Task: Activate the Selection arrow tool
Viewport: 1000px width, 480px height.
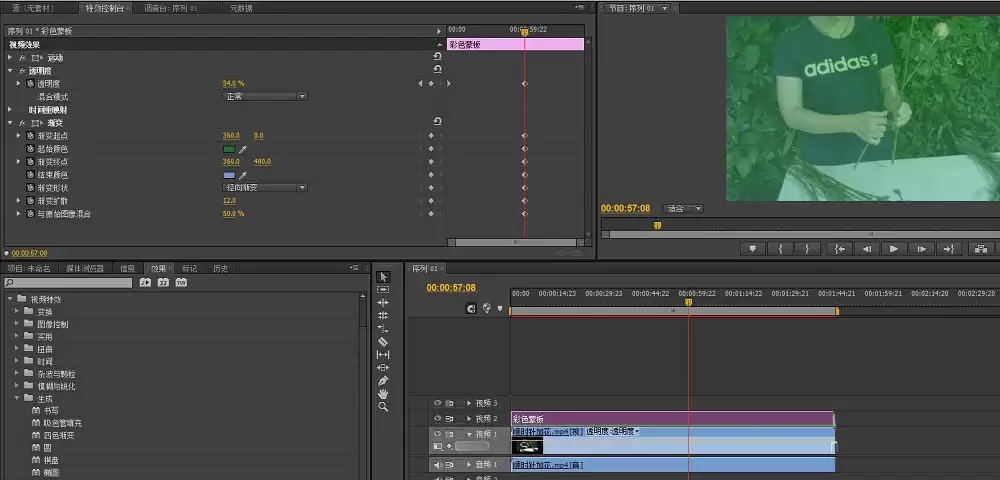Action: (383, 277)
